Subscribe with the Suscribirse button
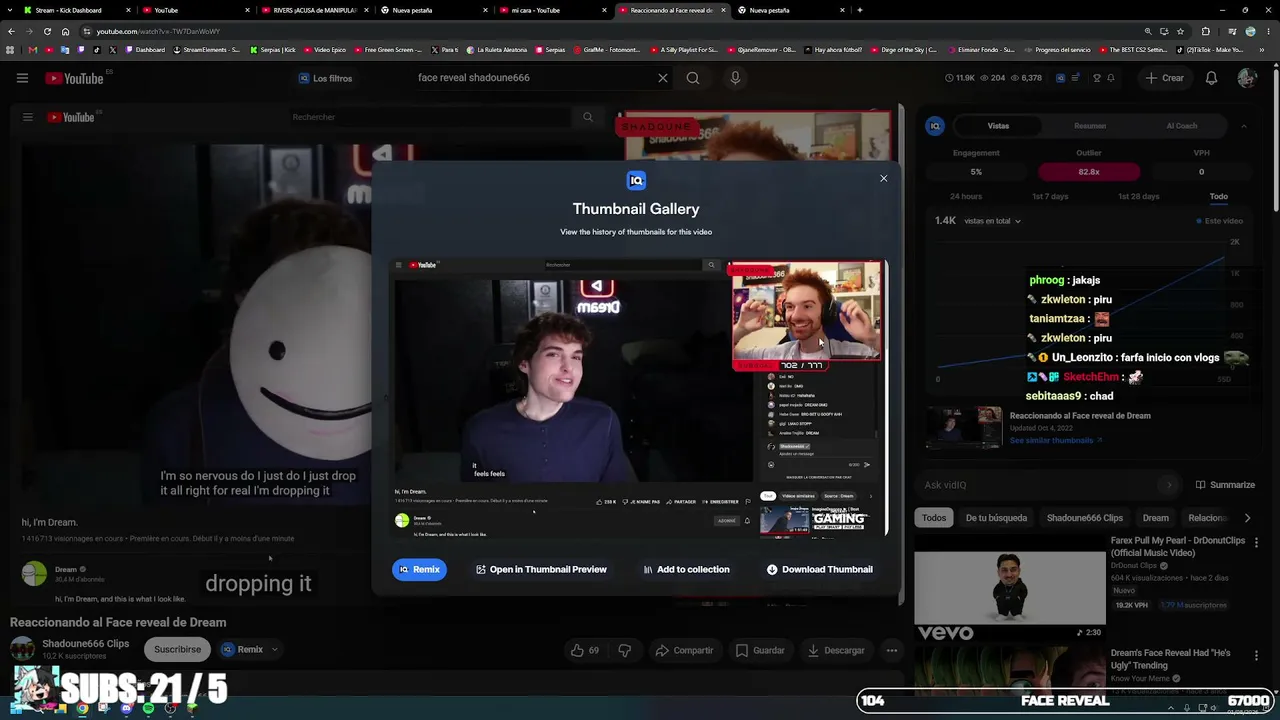This screenshot has height=720, width=1280. [x=177, y=650]
